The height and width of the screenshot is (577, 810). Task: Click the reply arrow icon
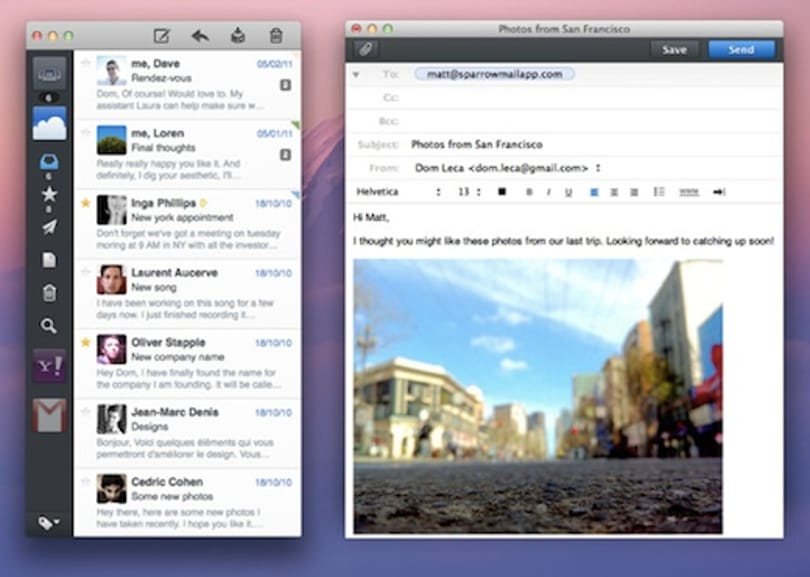coord(200,36)
